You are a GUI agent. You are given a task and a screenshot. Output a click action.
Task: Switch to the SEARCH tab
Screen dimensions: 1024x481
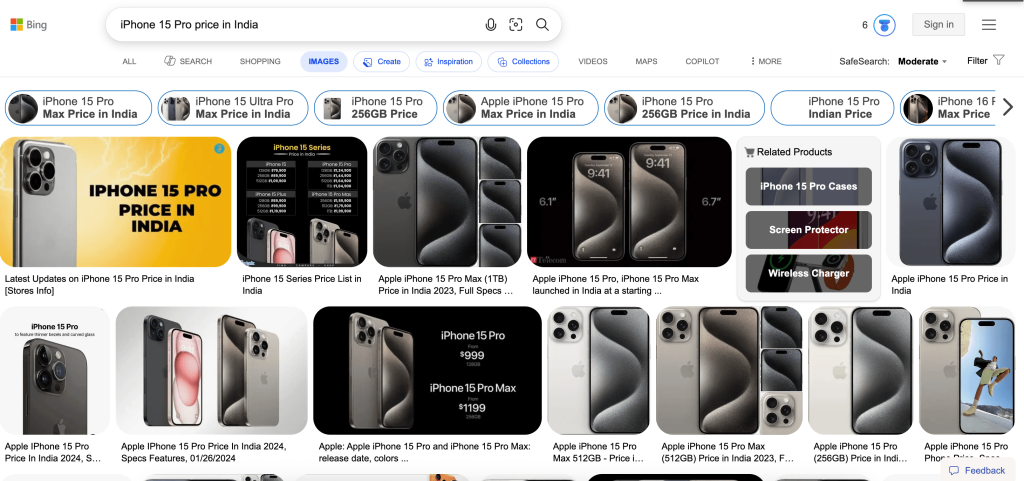[x=188, y=61]
